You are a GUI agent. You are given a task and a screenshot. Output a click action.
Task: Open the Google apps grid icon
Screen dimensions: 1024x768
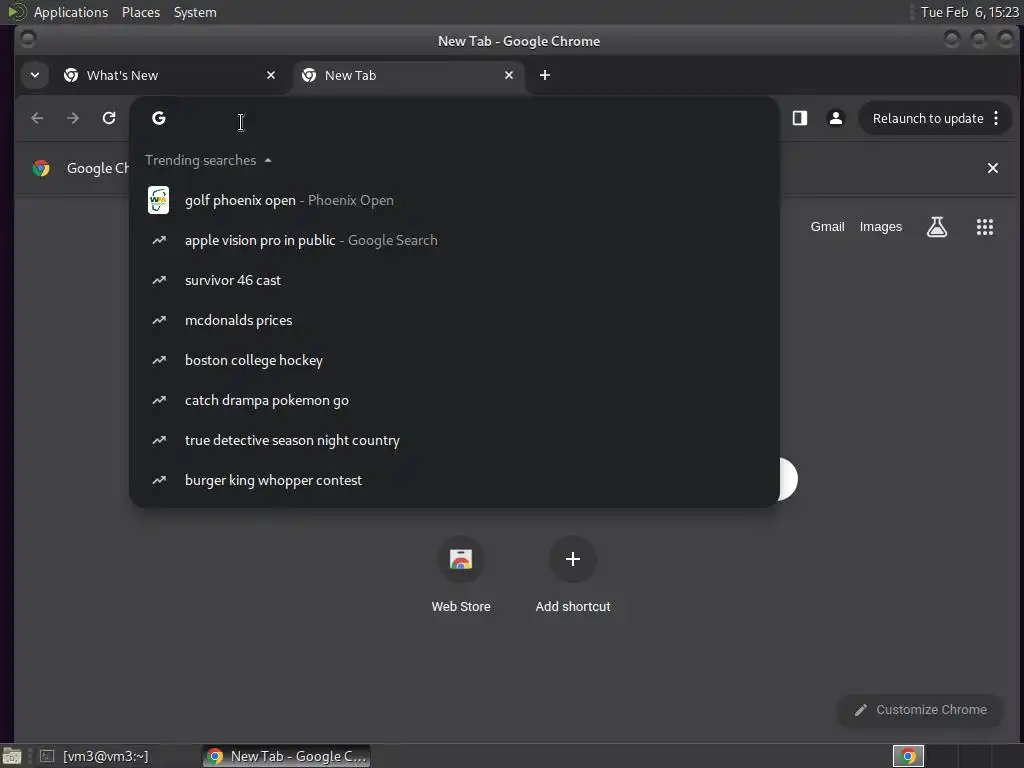click(x=985, y=227)
